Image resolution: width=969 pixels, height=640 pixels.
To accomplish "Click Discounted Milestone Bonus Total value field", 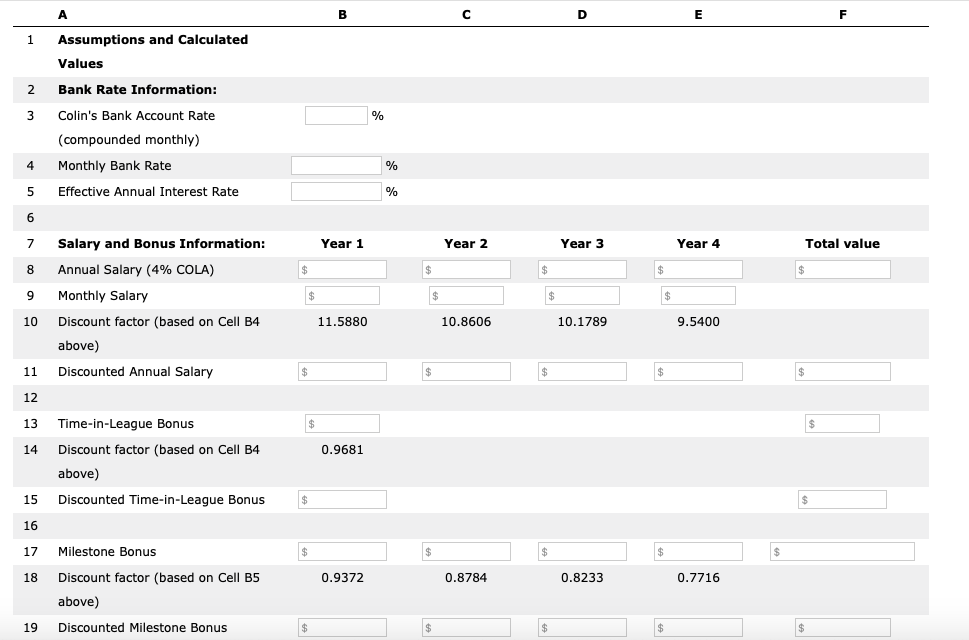I will click(x=843, y=628).
